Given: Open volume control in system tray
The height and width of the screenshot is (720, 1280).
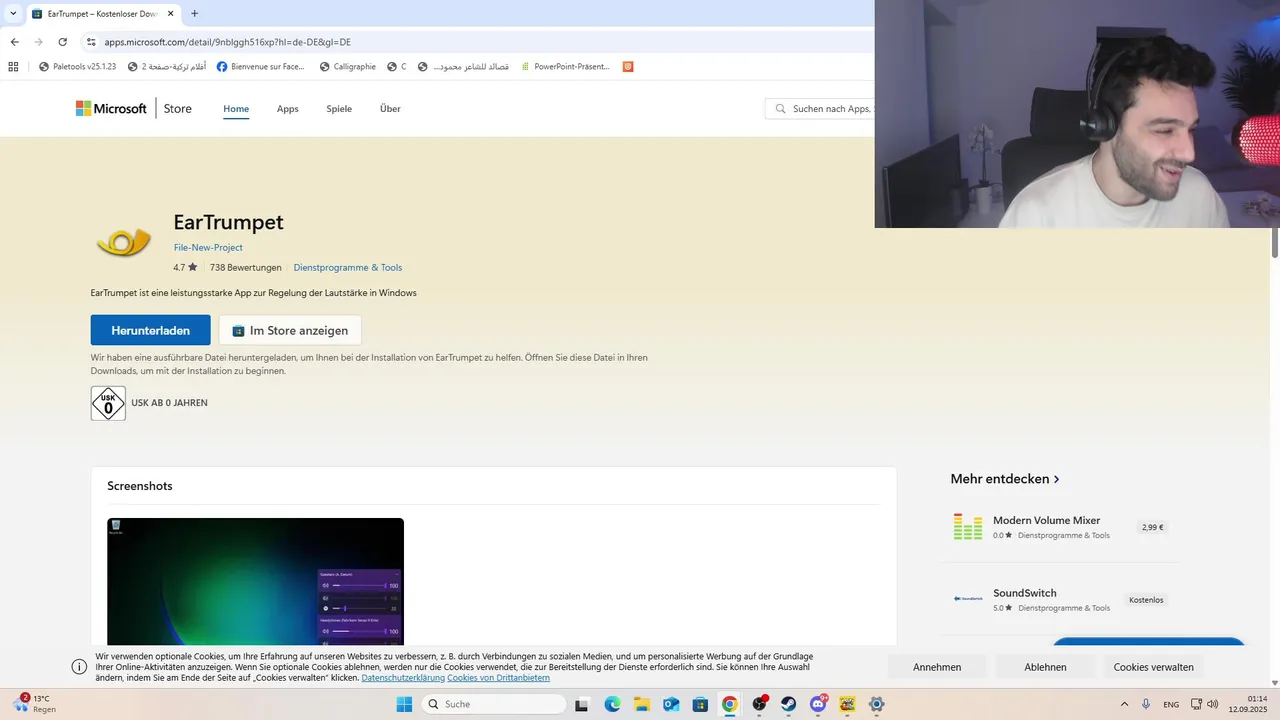Looking at the screenshot, I should coord(1213,704).
